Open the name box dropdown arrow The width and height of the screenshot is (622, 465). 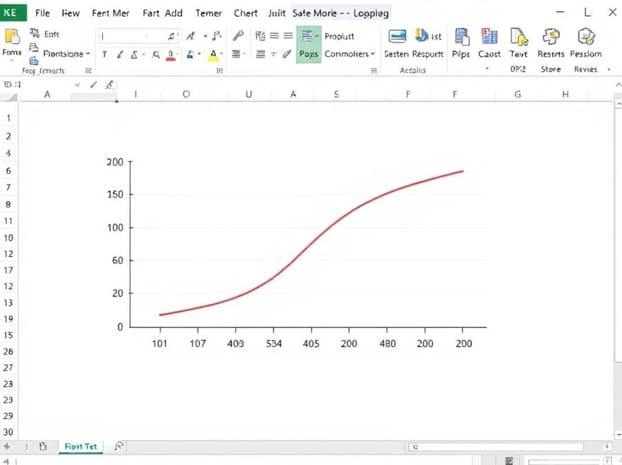pyautogui.click(x=77, y=85)
